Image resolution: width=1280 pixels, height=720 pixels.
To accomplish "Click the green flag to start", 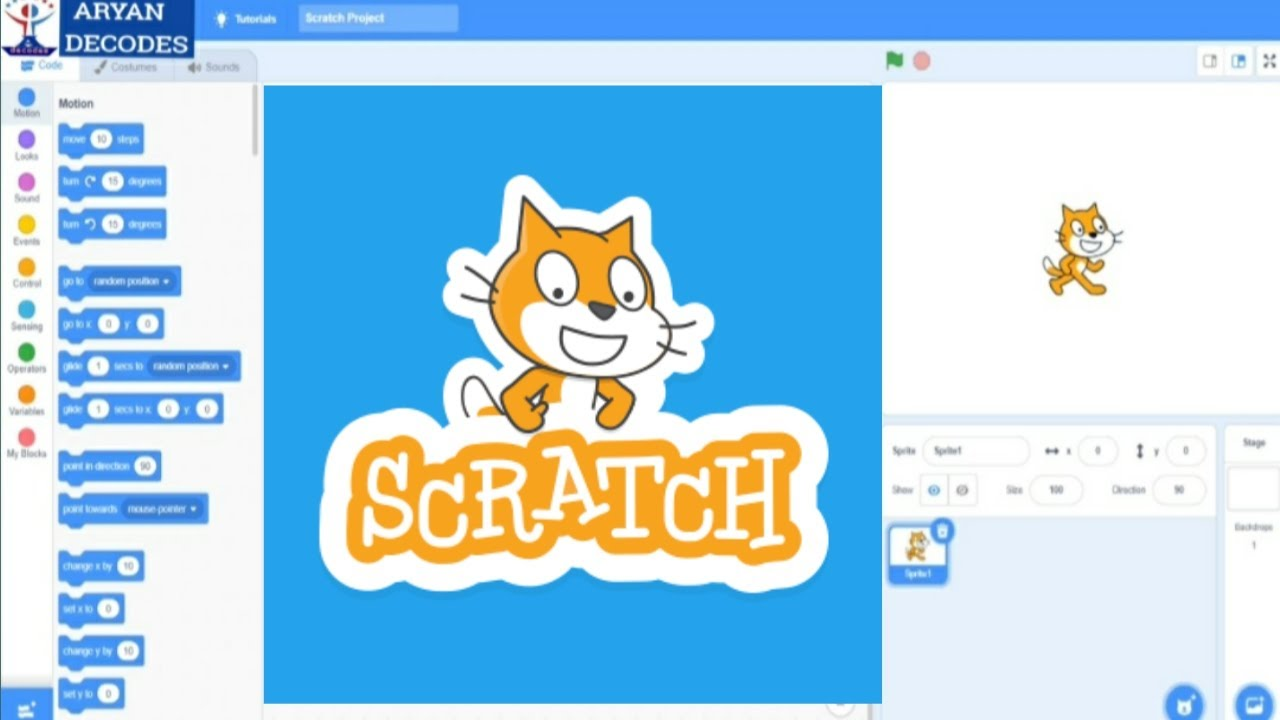I will [x=894, y=61].
